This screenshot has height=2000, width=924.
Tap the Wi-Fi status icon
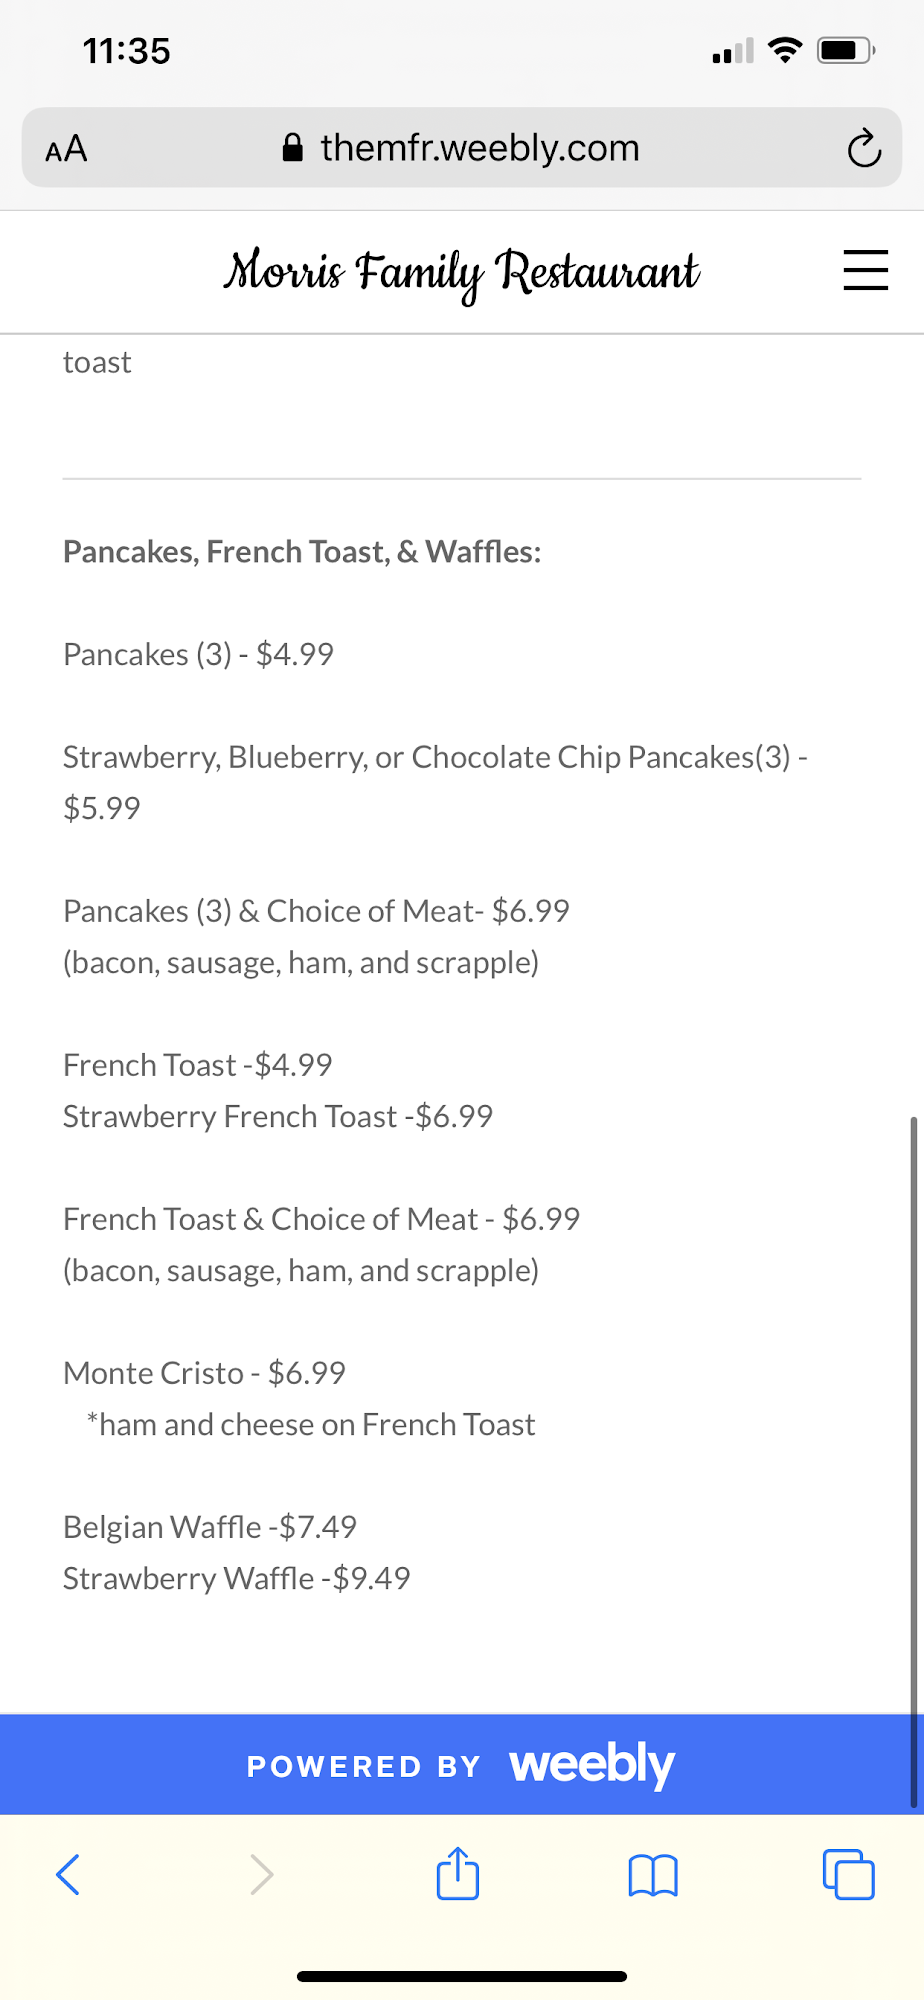[x=785, y=50]
